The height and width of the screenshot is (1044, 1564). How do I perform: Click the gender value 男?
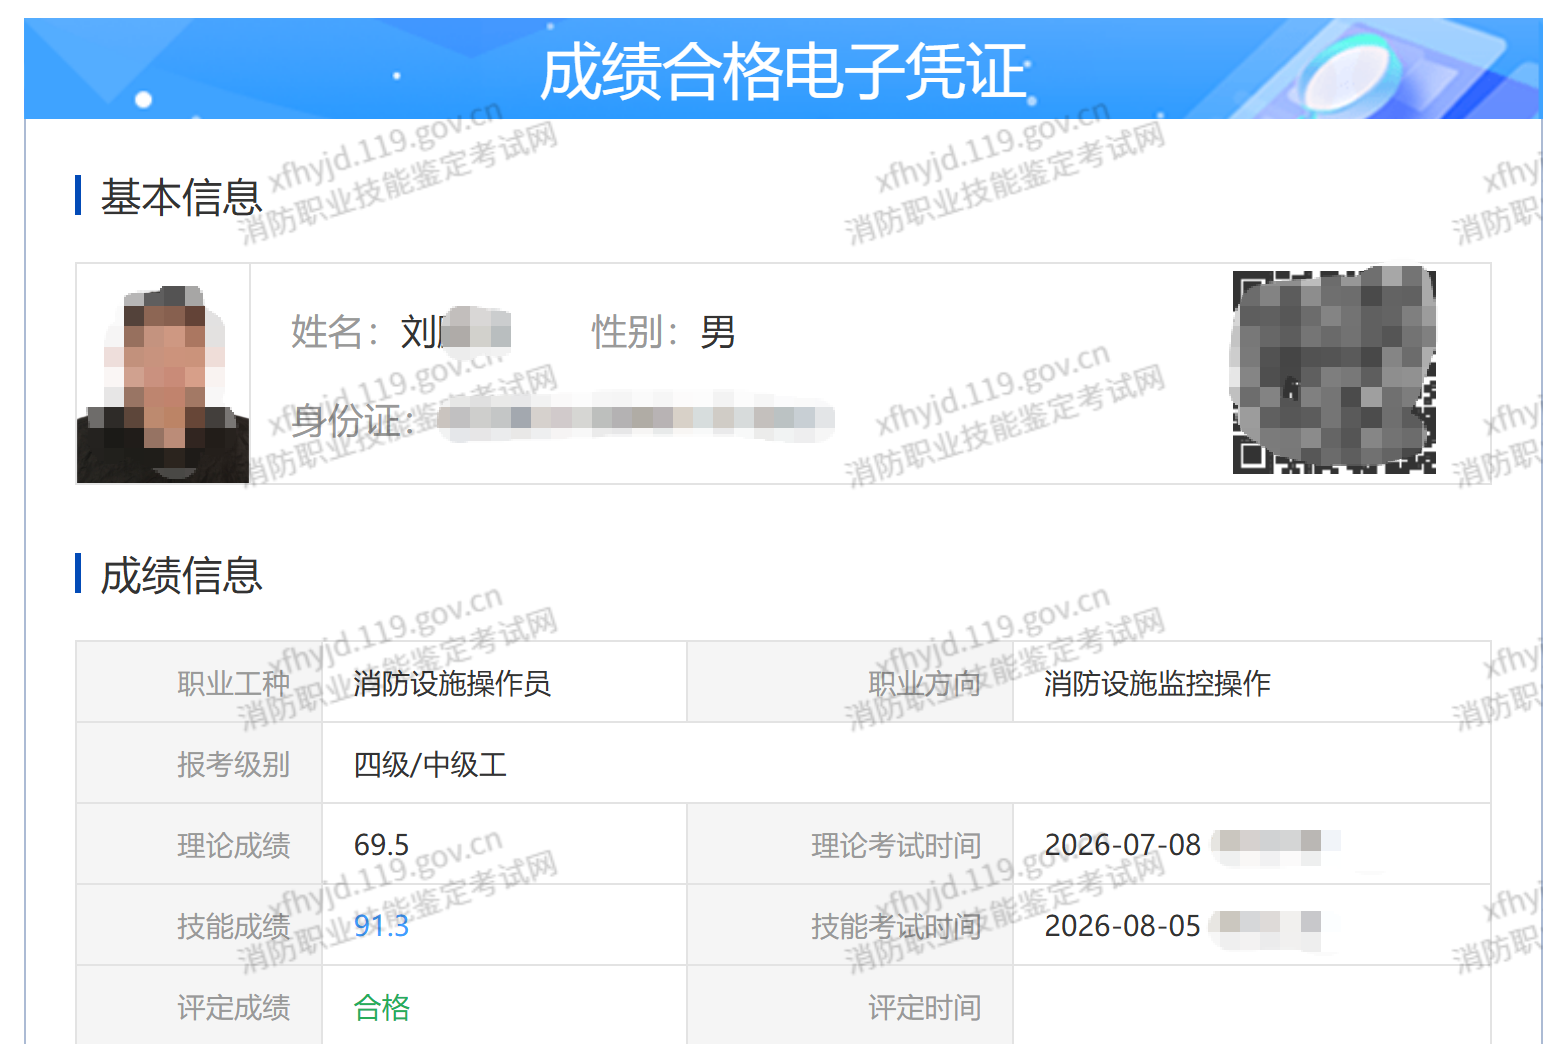coord(717,332)
